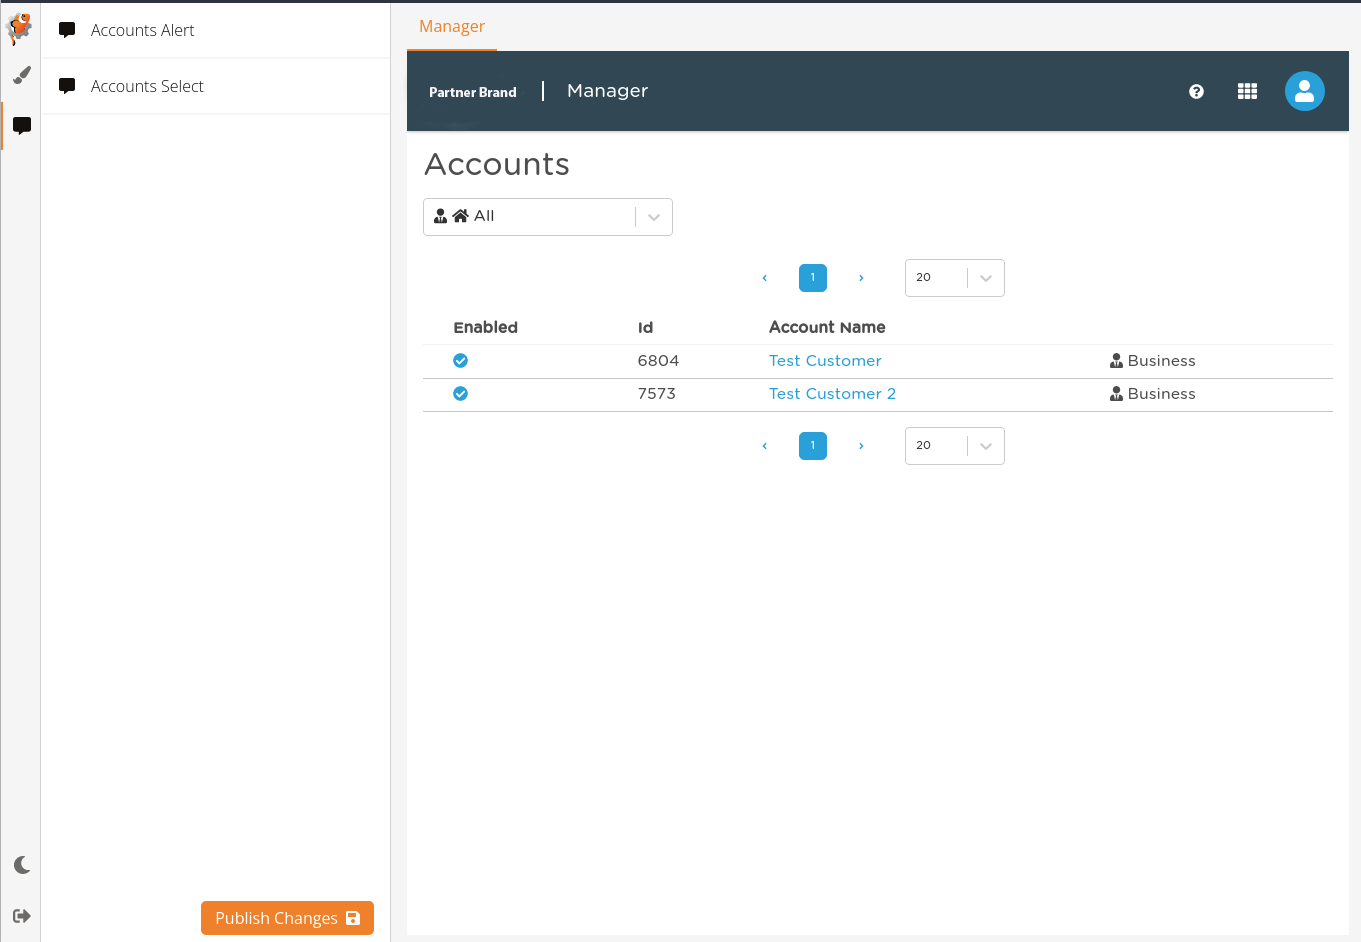Open the Test Customer 2 account link

click(832, 394)
